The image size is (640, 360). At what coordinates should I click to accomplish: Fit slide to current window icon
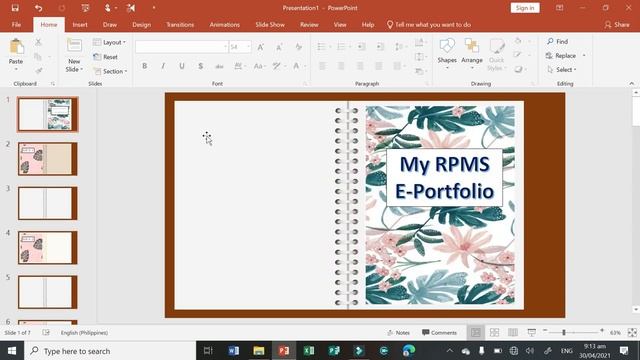click(632, 333)
